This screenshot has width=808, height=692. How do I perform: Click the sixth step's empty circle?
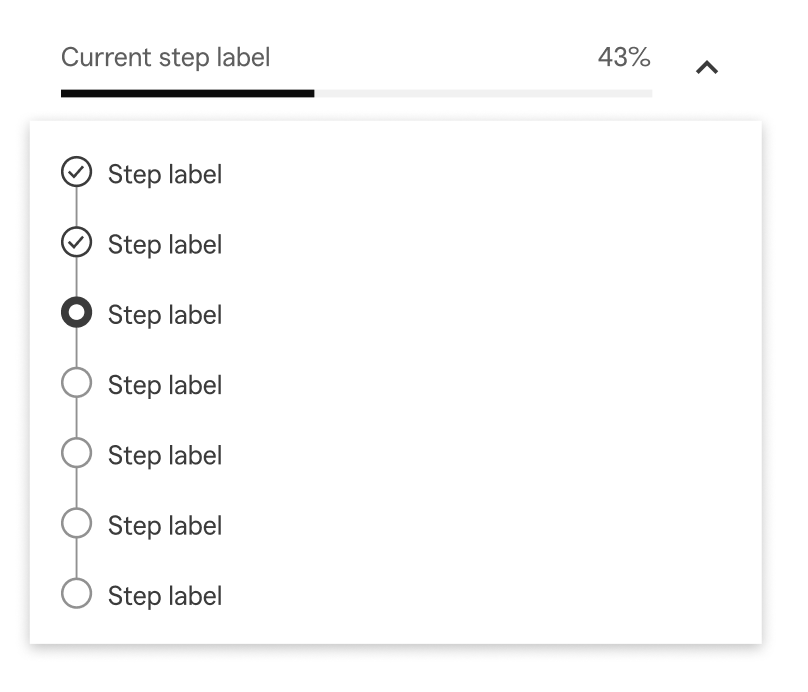(76, 523)
